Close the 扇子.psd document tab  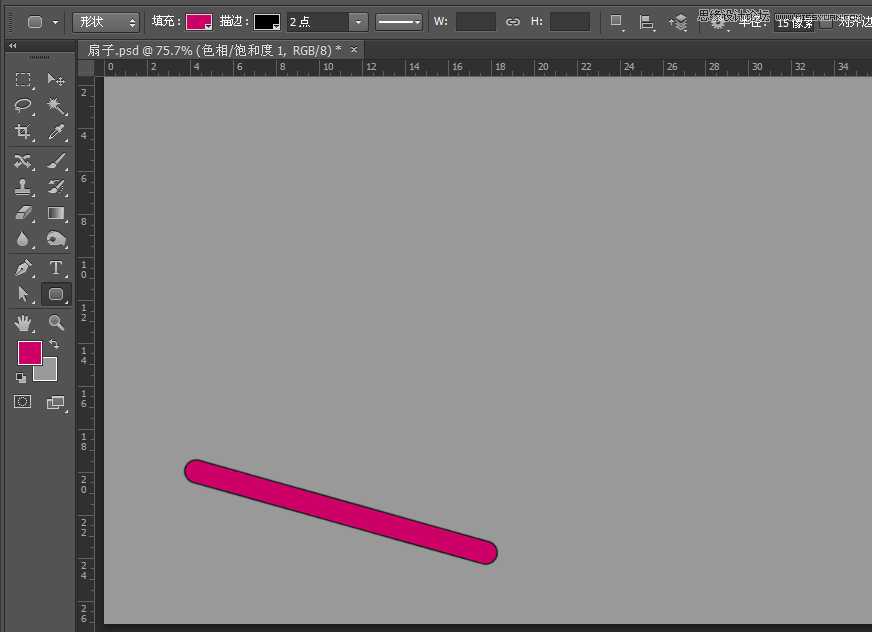(x=354, y=49)
